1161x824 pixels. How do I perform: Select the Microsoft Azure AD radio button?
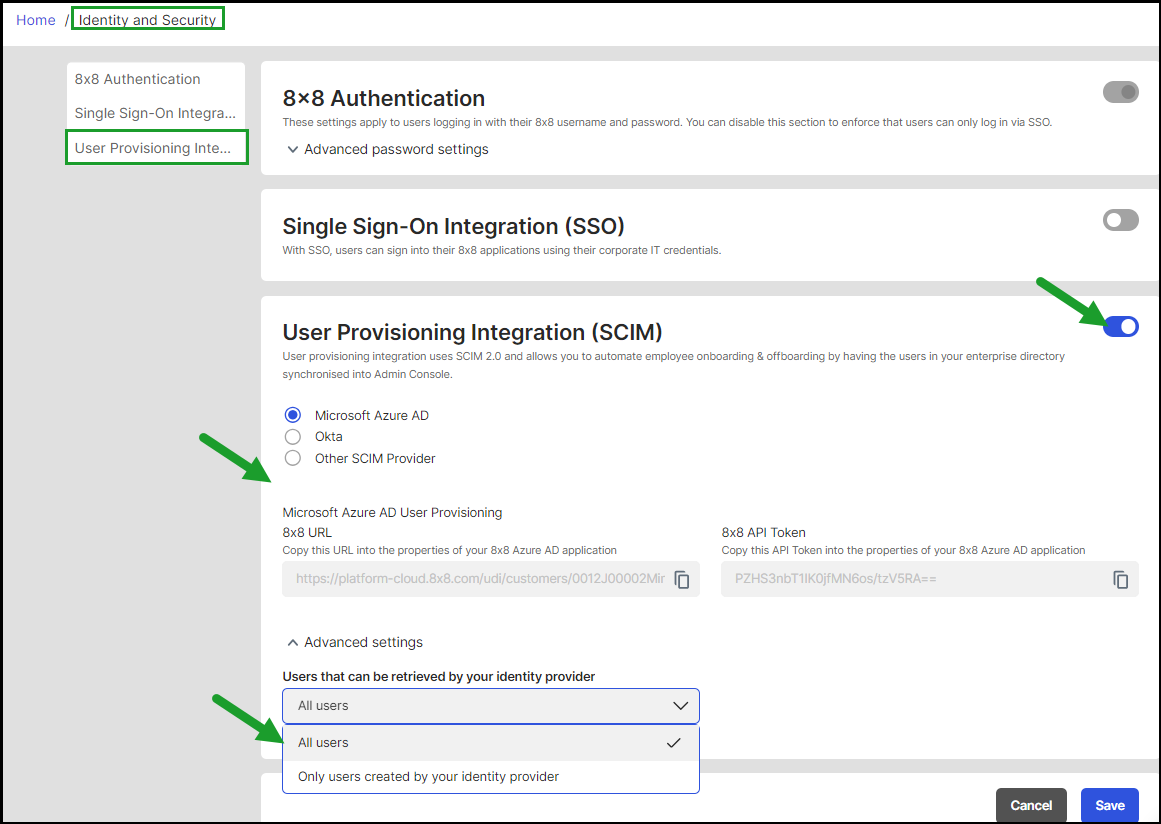coord(292,415)
